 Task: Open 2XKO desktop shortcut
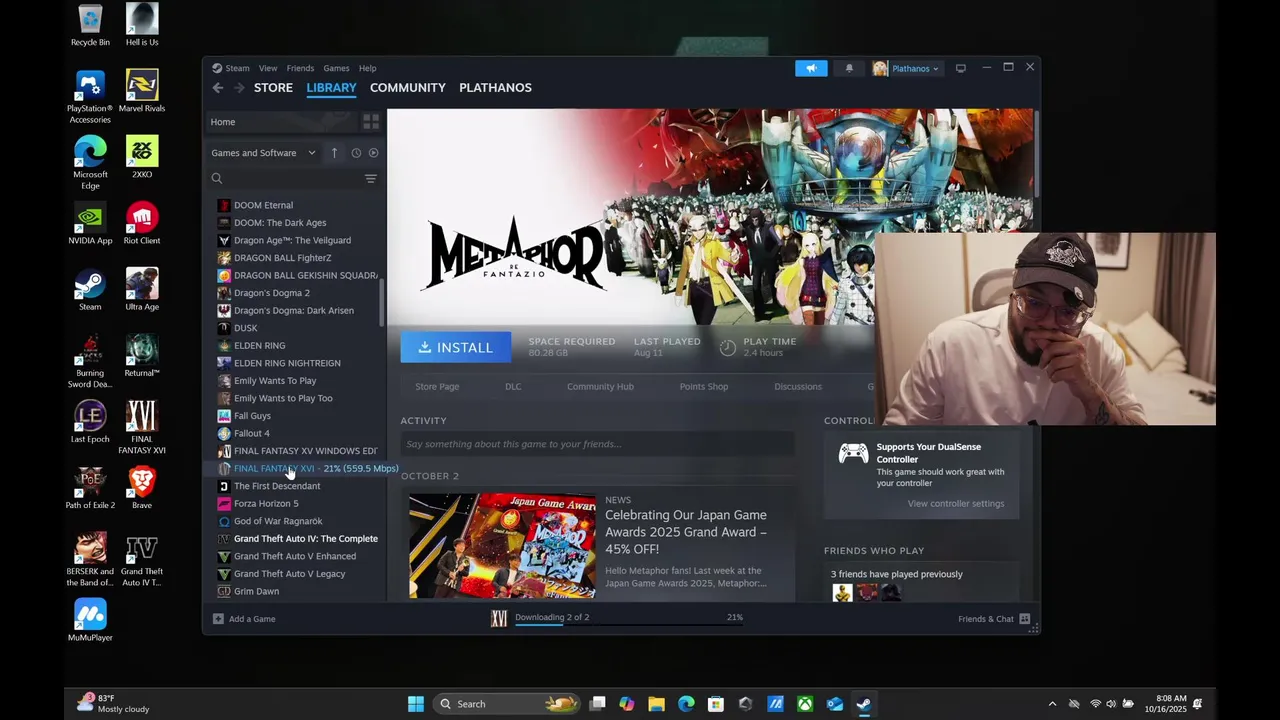point(142,158)
